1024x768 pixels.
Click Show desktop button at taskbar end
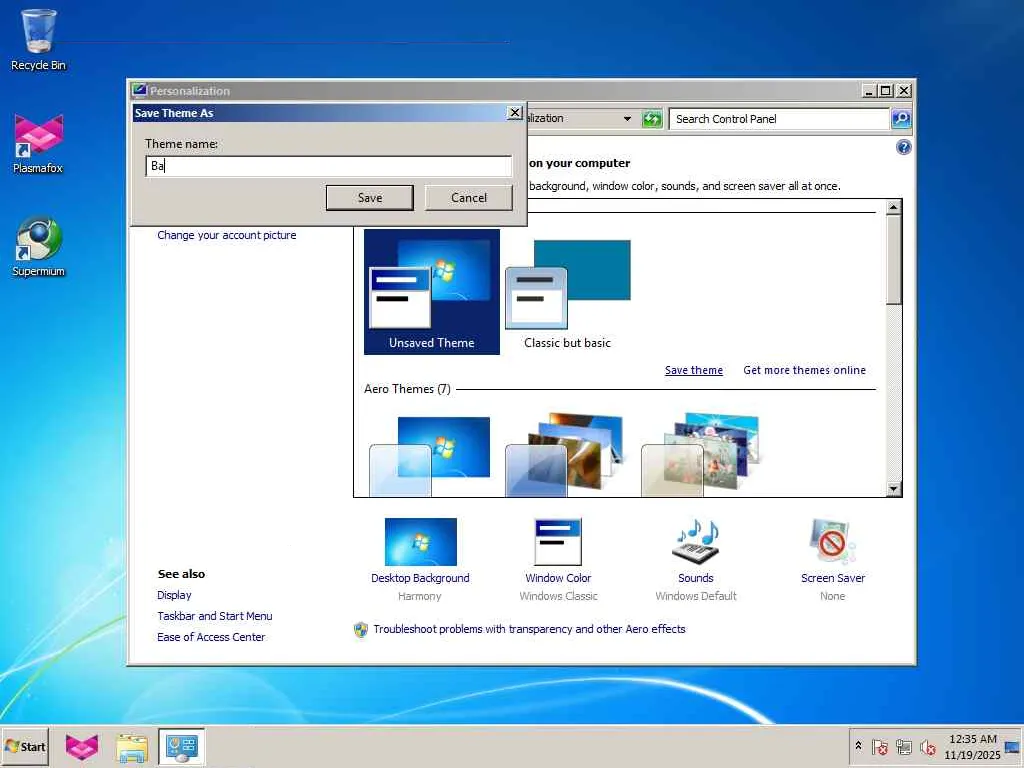(x=1013, y=747)
